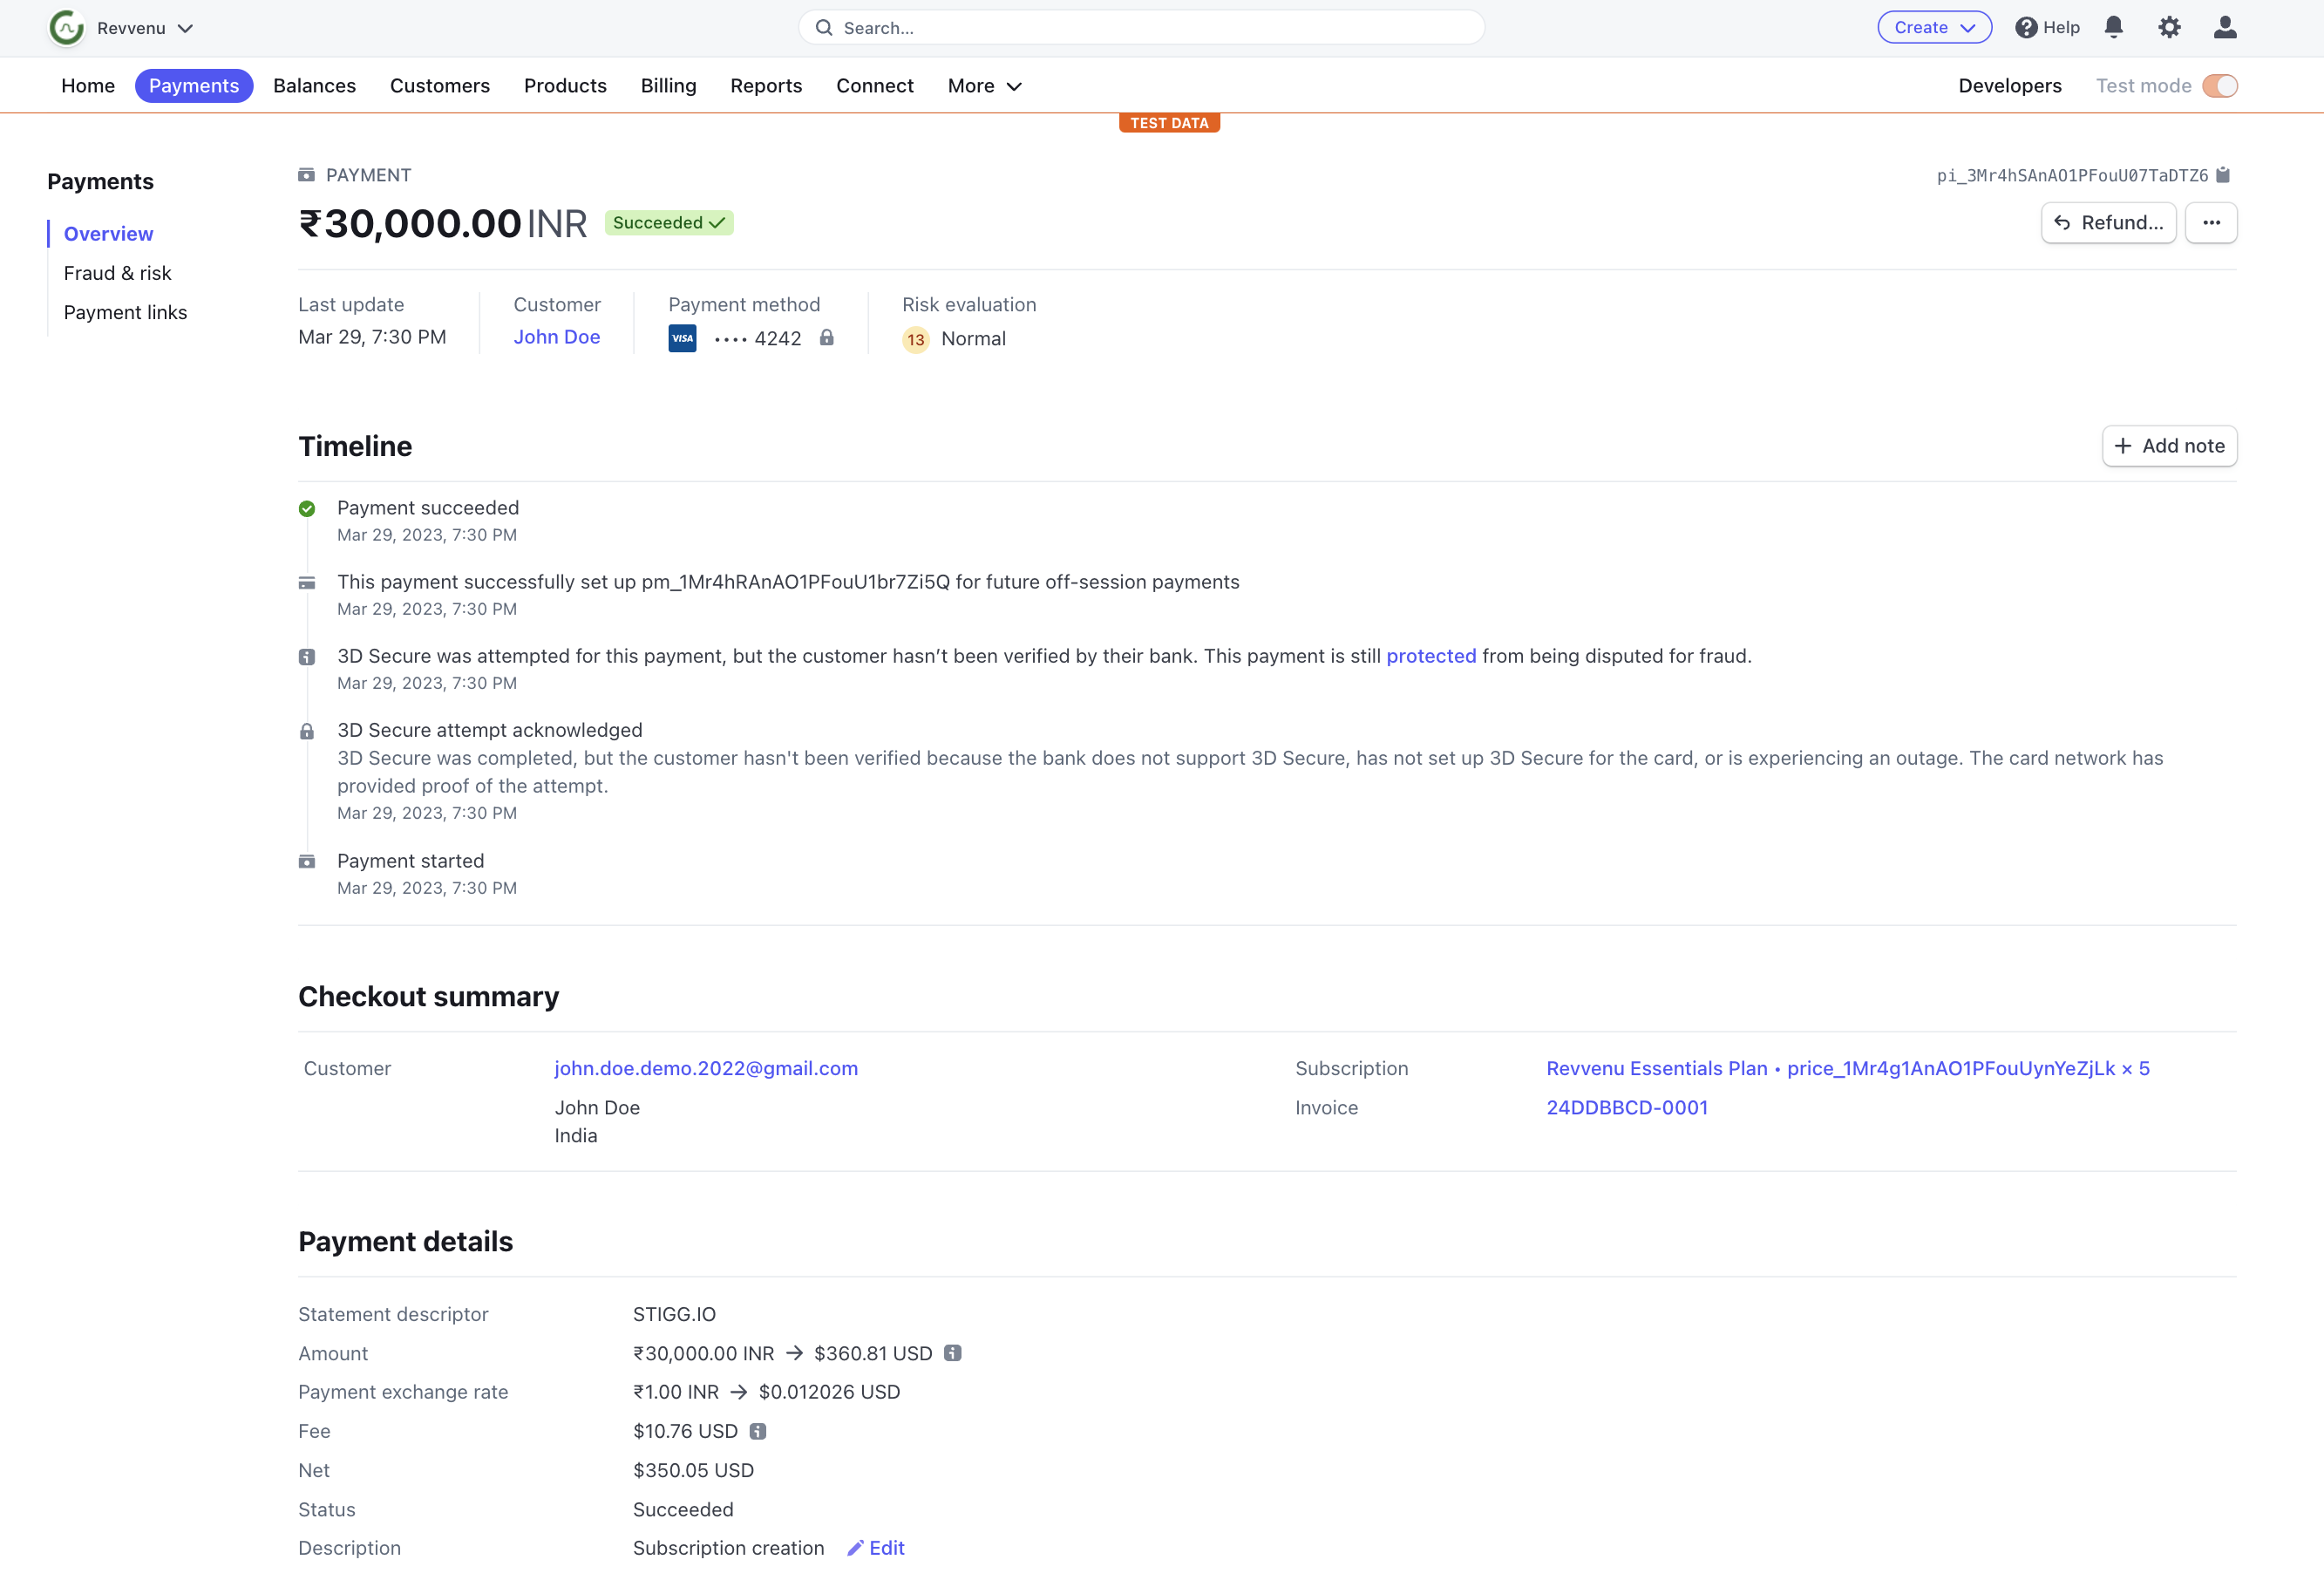The image size is (2324, 1587).
Task: Copy the payment ID with clipboard icon
Action: click(2222, 175)
